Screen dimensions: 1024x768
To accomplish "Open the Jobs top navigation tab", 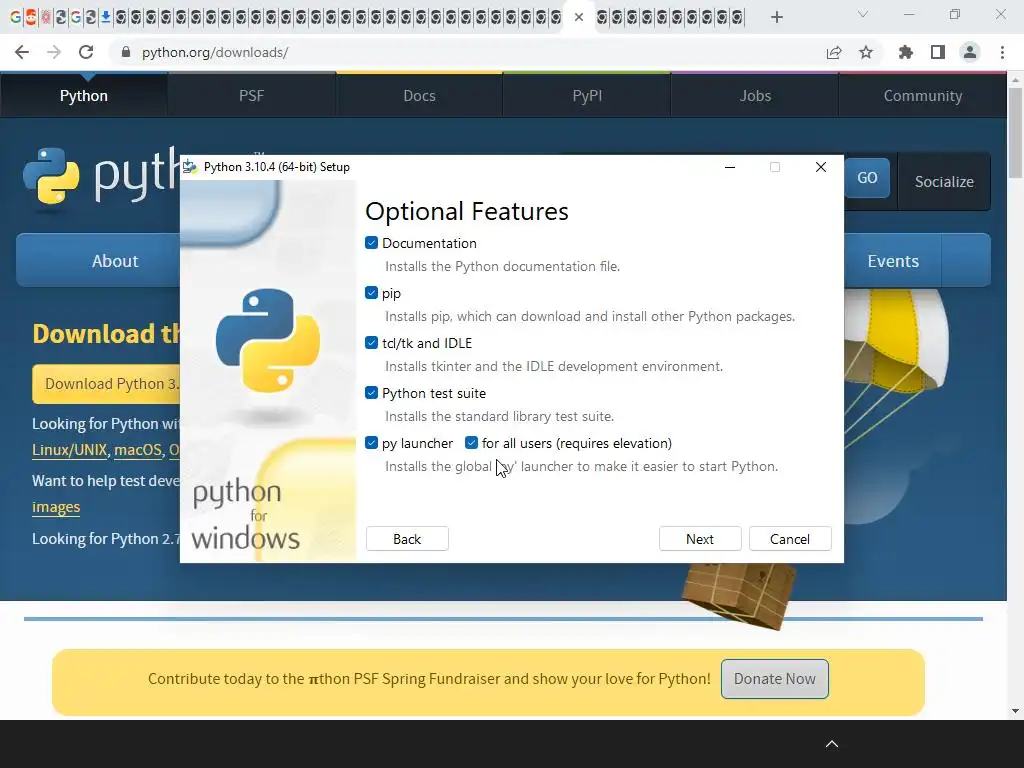I will coord(755,95).
